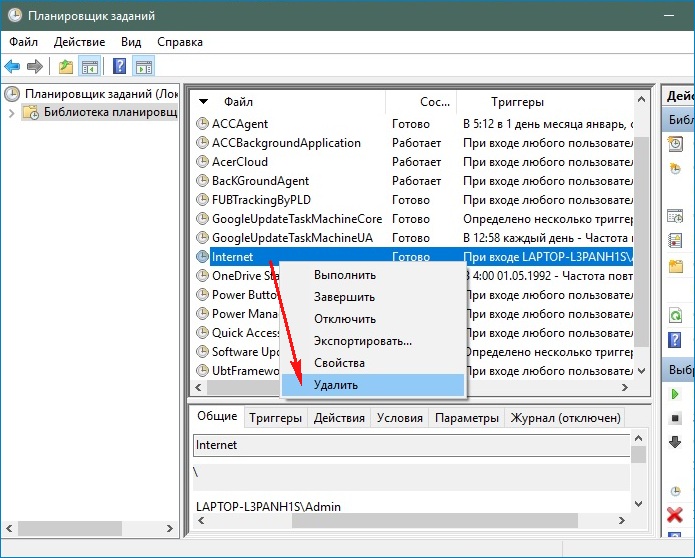Click the sort arrow in Файл column
The image size is (695, 558).
click(203, 101)
